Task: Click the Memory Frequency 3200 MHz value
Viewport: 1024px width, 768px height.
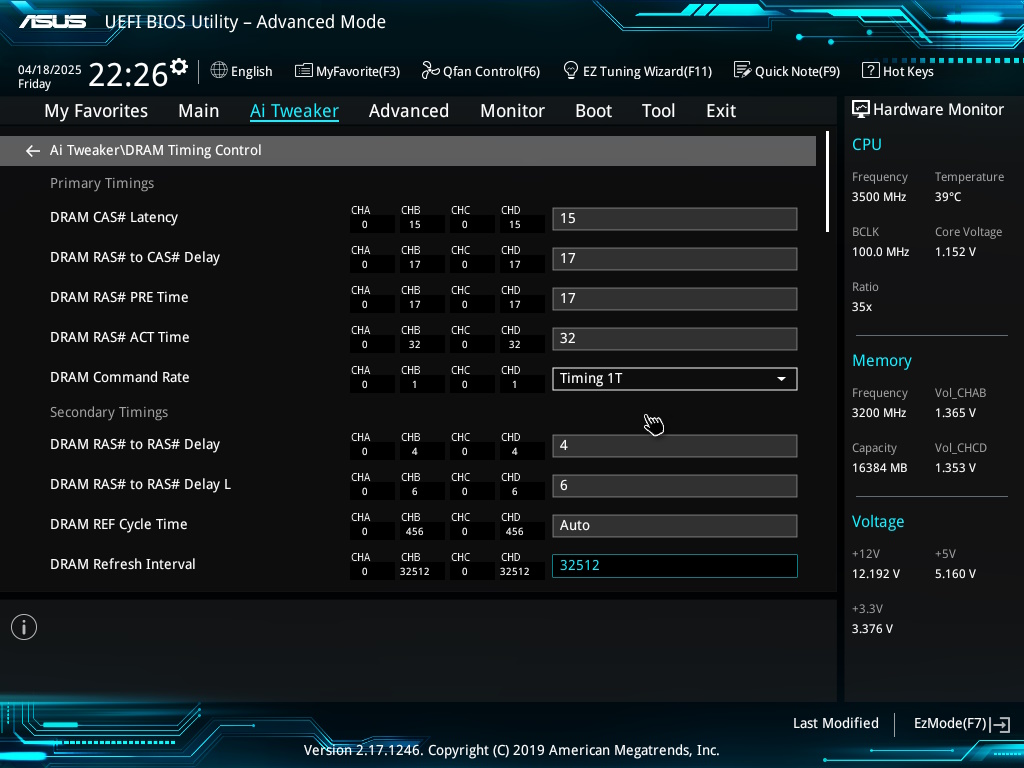Action: coord(879,413)
